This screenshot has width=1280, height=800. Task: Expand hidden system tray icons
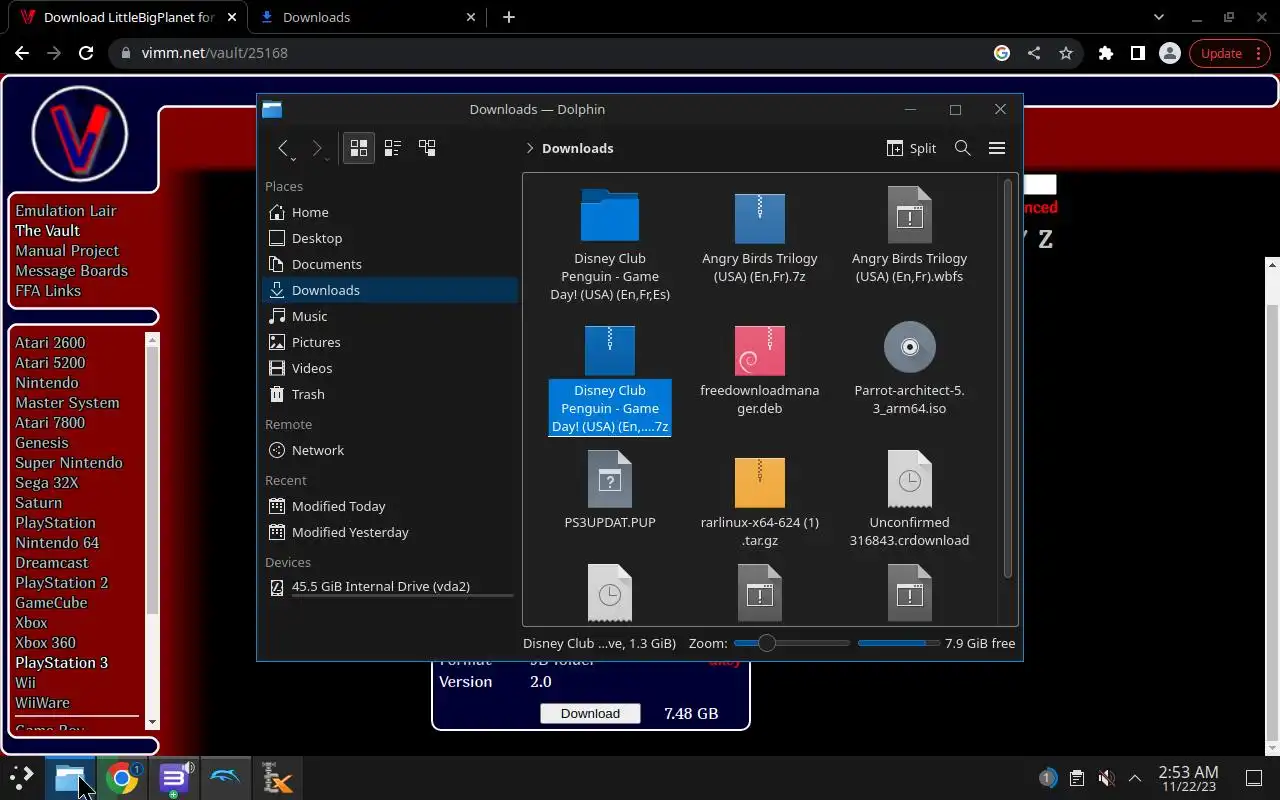[x=1135, y=778]
